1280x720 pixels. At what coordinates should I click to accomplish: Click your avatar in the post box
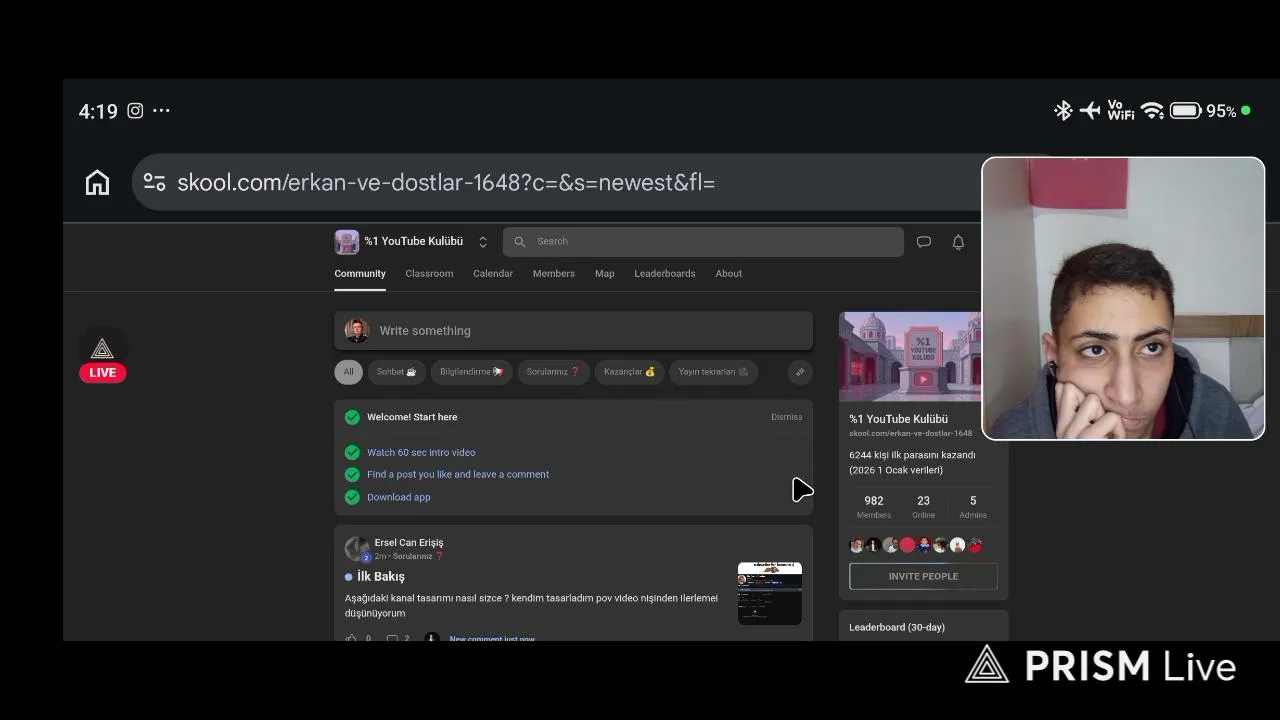click(x=357, y=331)
